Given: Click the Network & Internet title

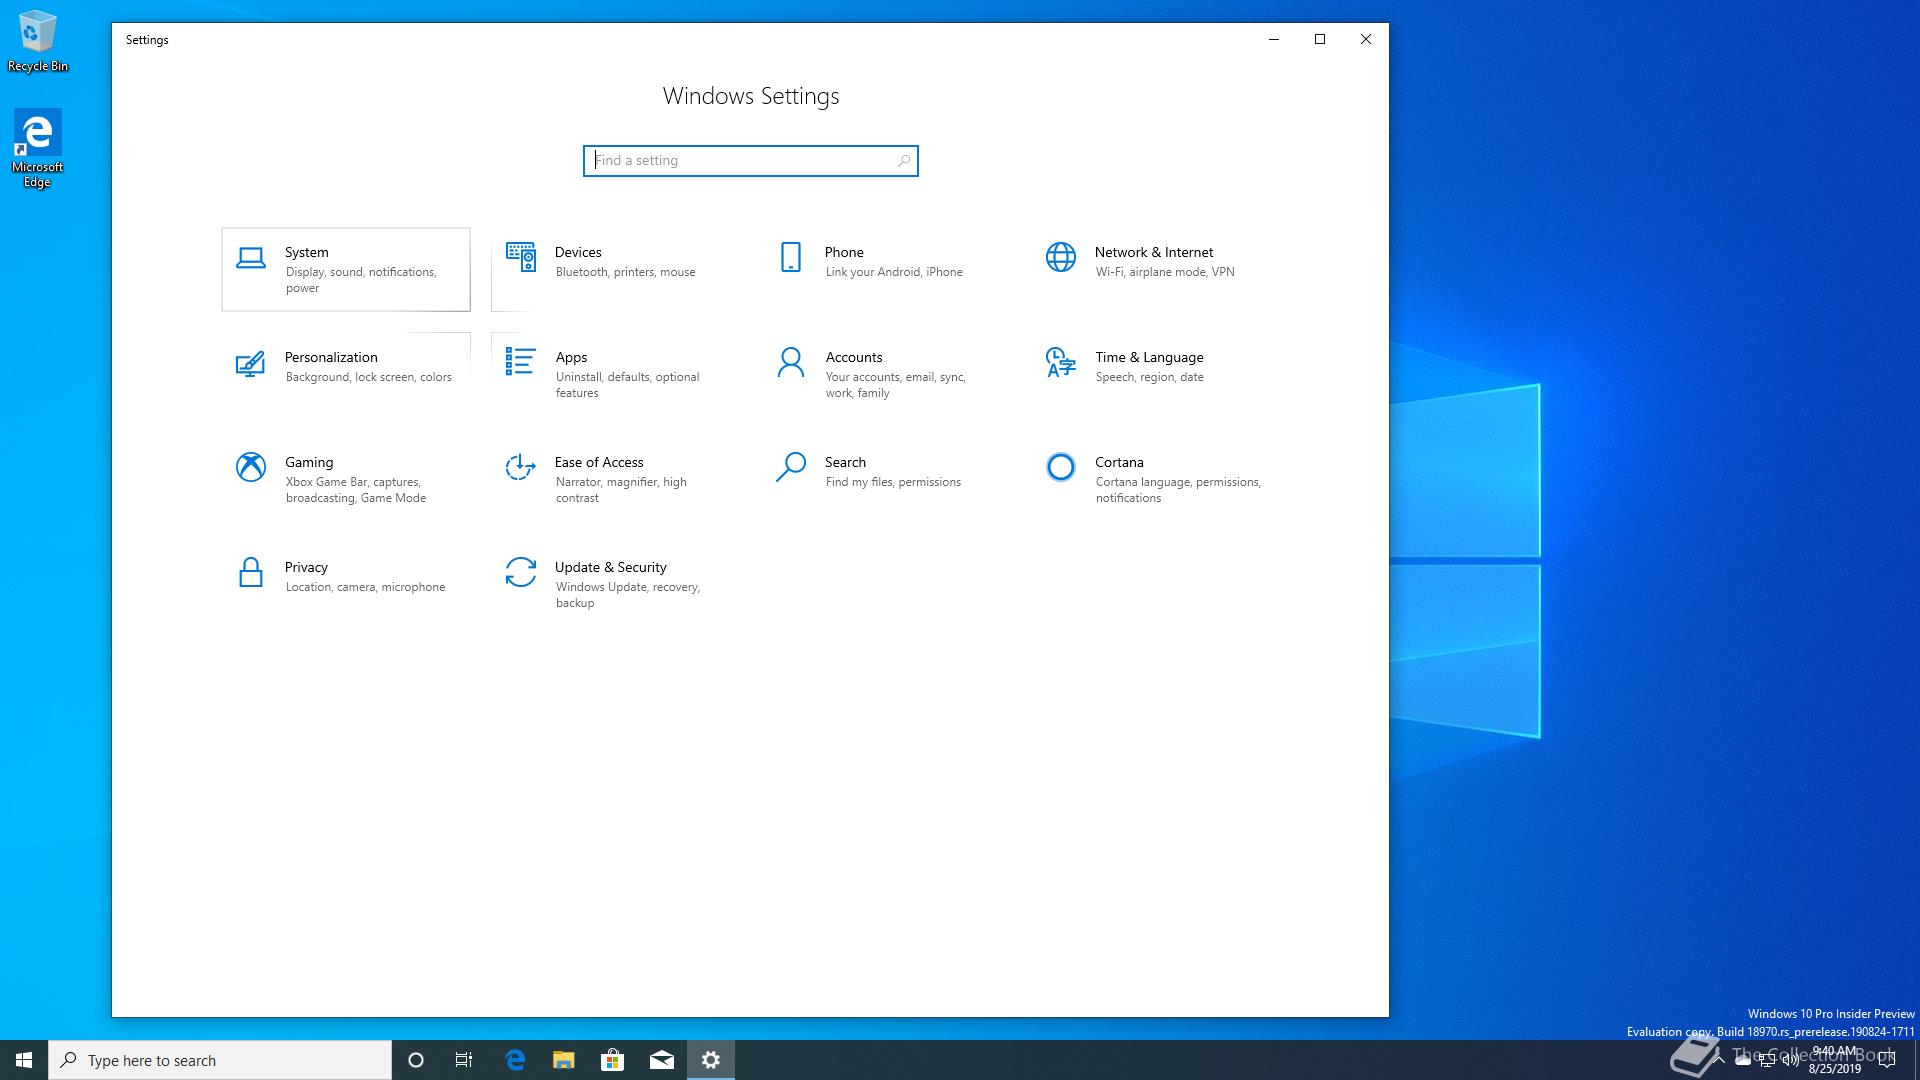Looking at the screenshot, I should pos(1154,252).
